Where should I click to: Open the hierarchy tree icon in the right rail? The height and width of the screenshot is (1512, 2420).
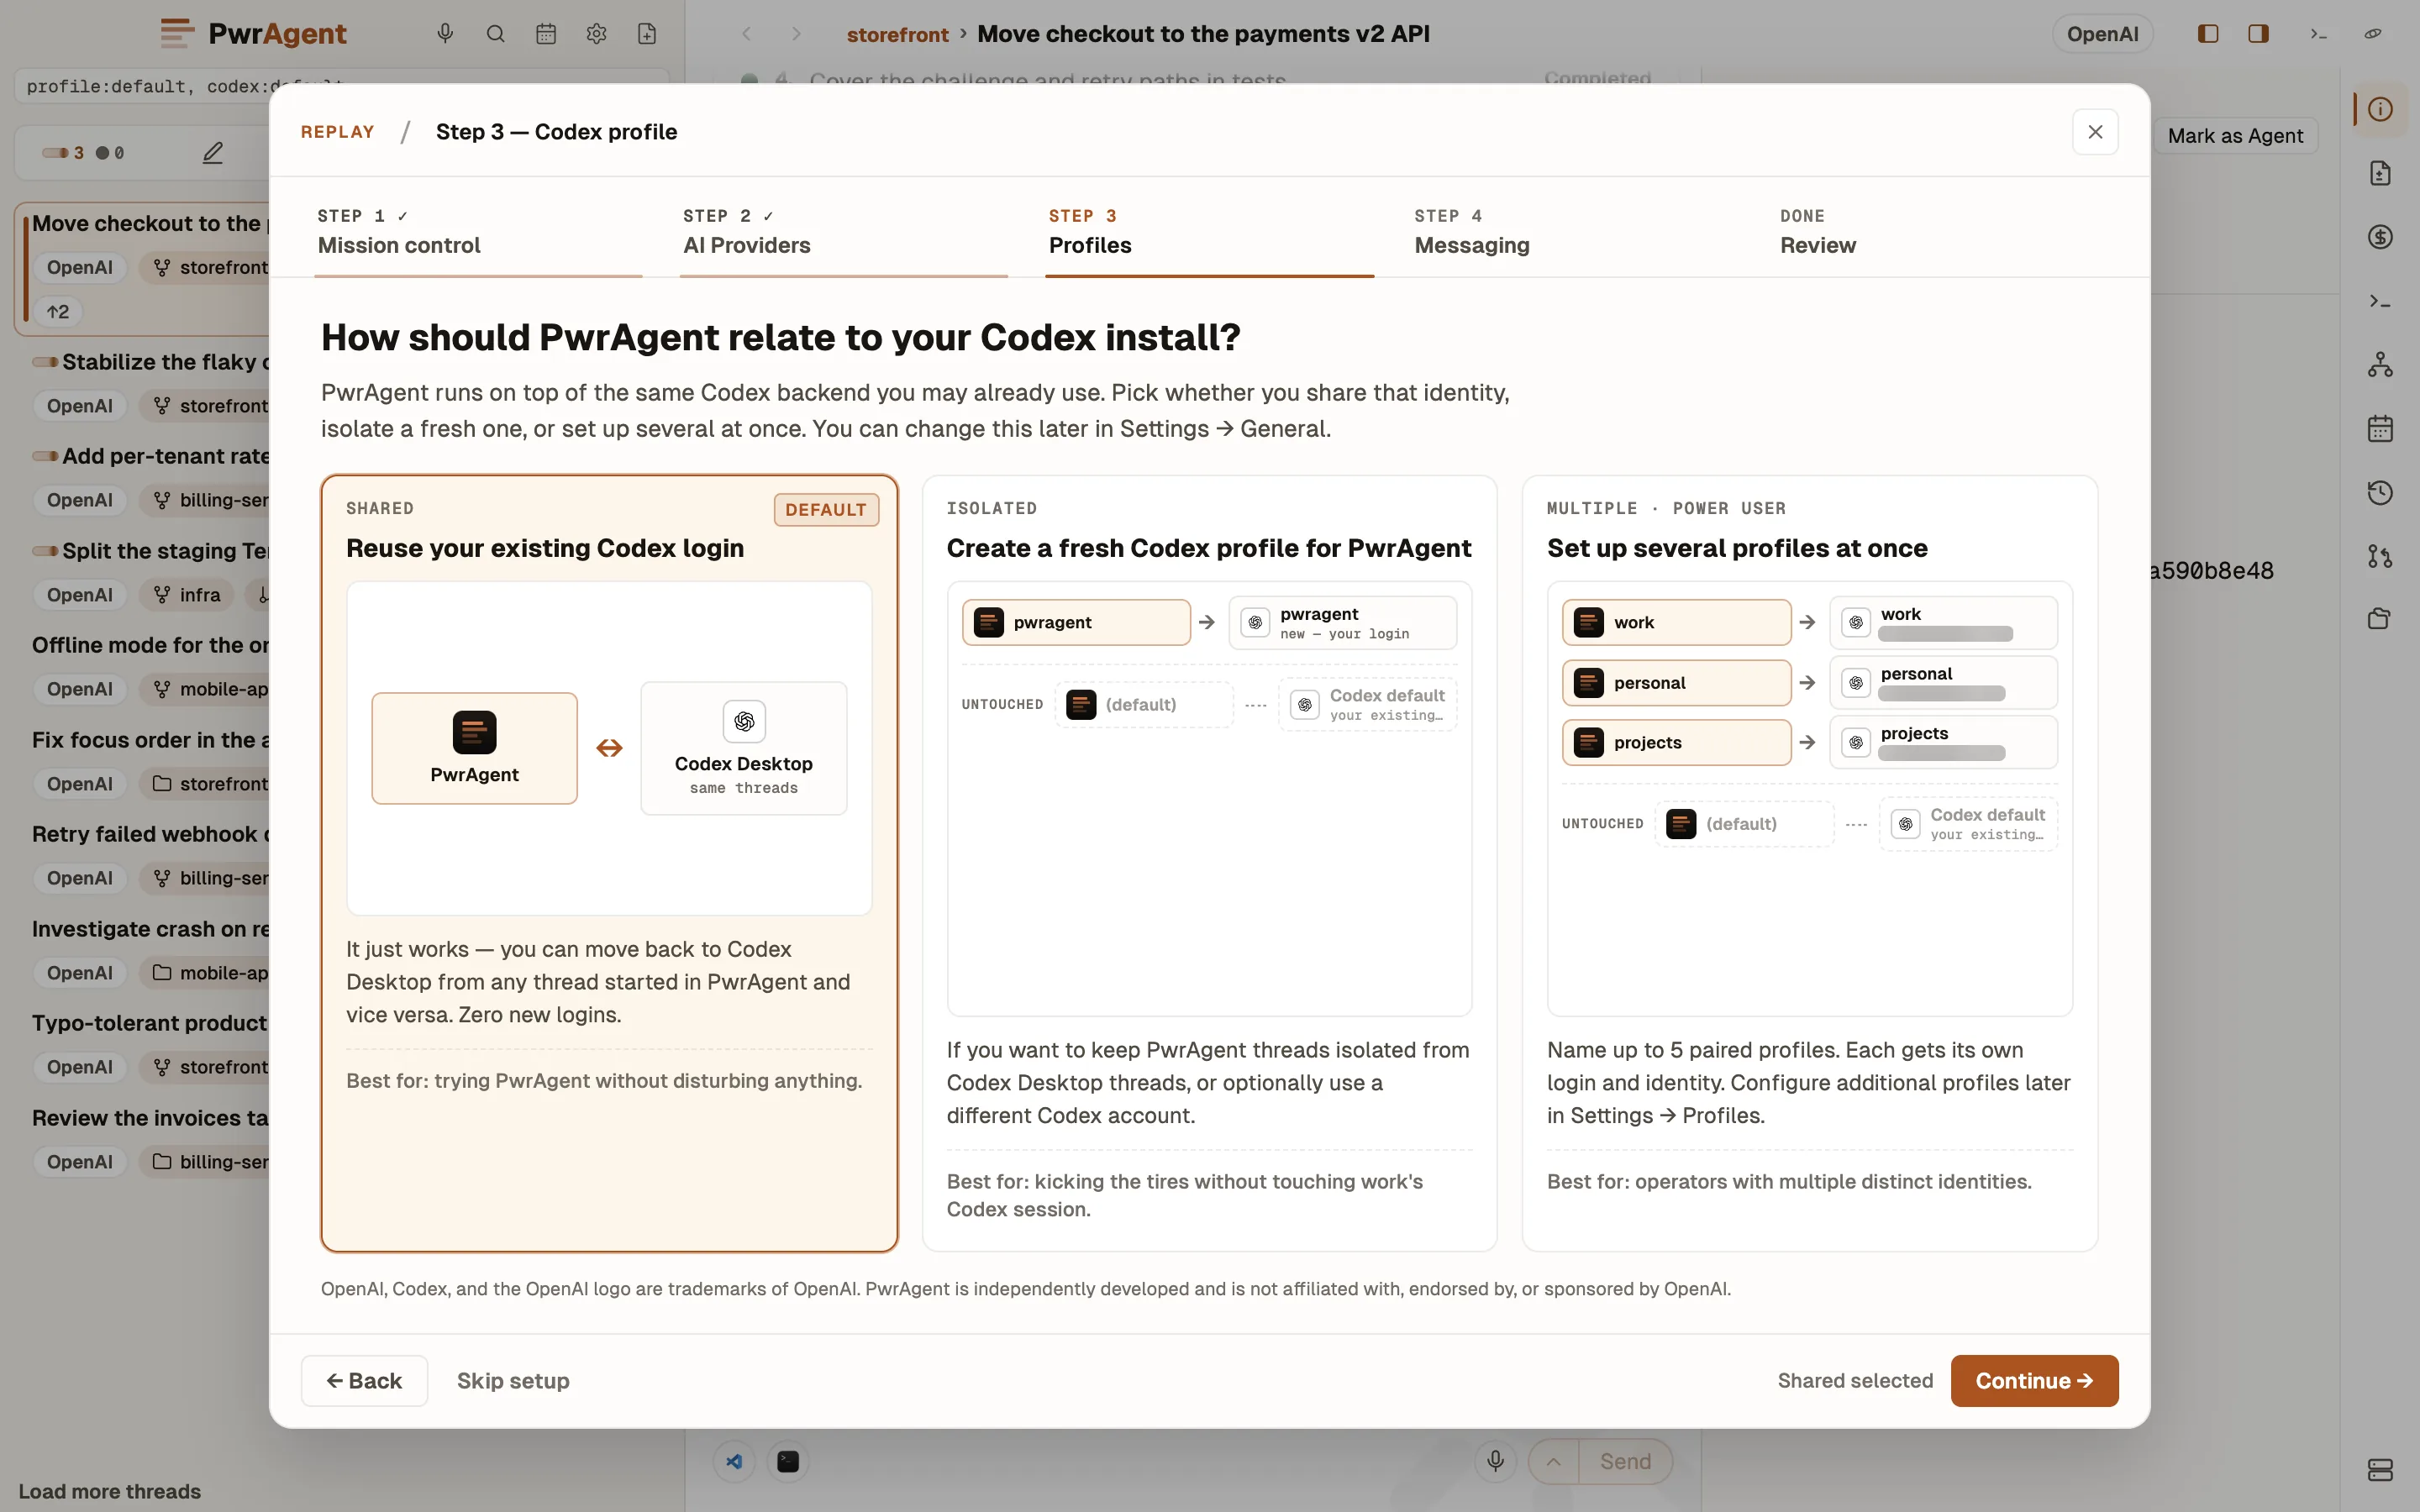tap(2380, 365)
